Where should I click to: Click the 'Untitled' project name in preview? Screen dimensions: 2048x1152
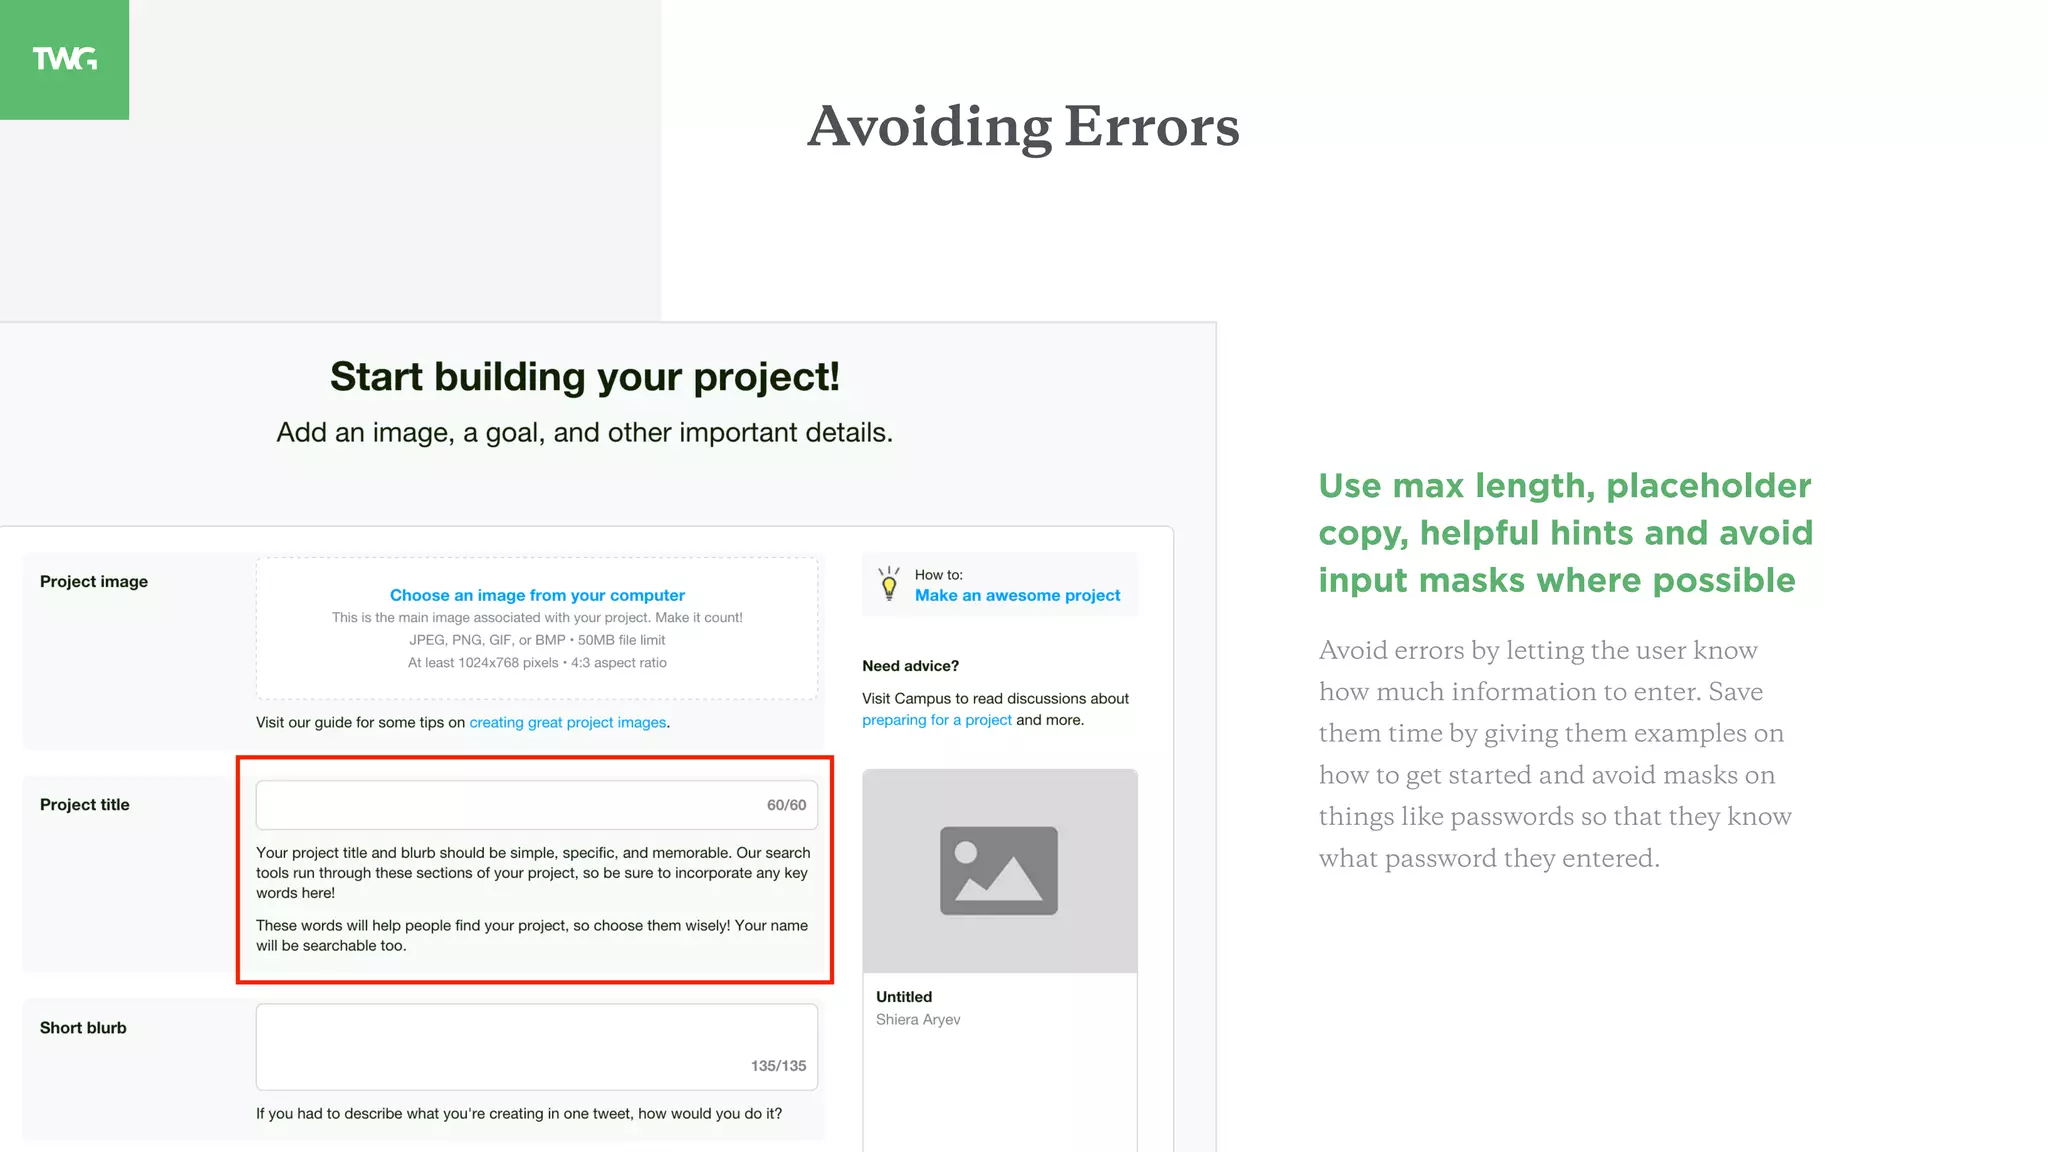point(904,997)
